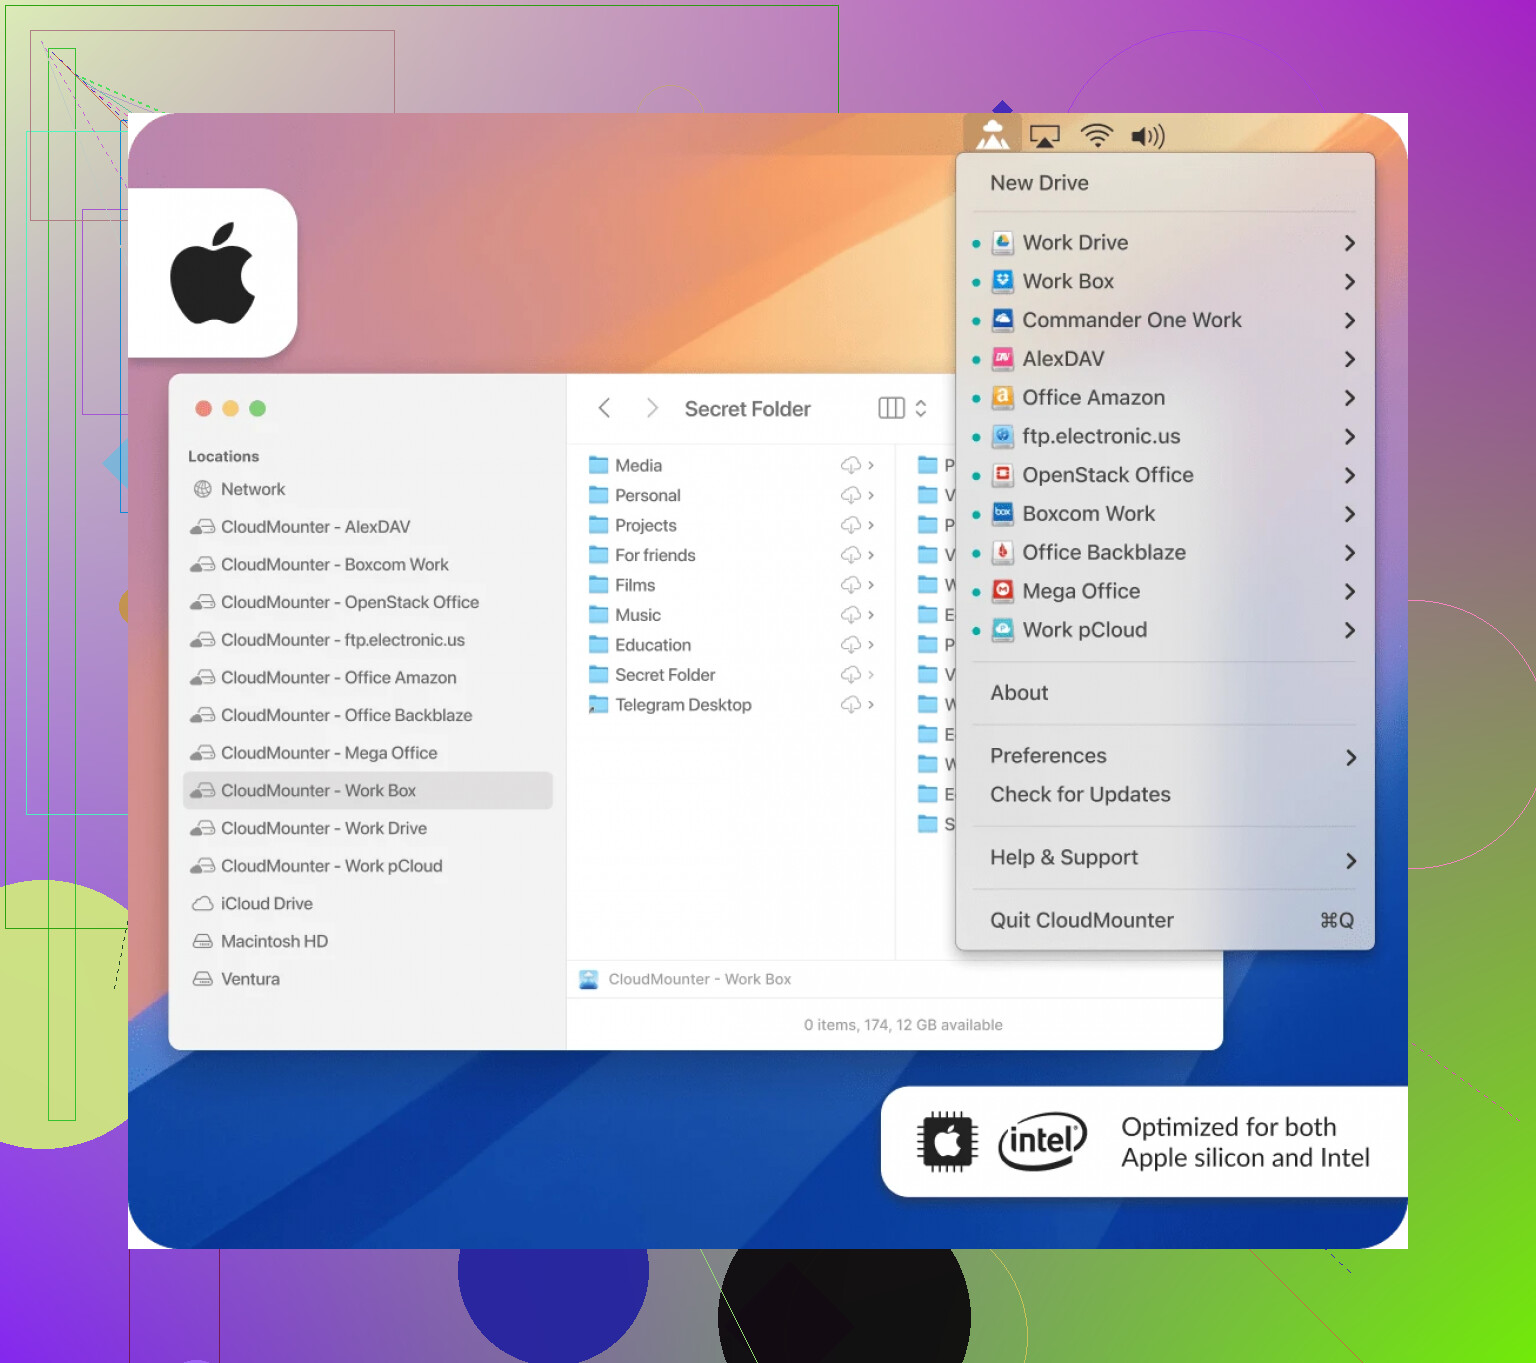The height and width of the screenshot is (1363, 1536).
Task: Click the Backblaze flame icon beside Office Backblaze
Action: [x=1003, y=552]
